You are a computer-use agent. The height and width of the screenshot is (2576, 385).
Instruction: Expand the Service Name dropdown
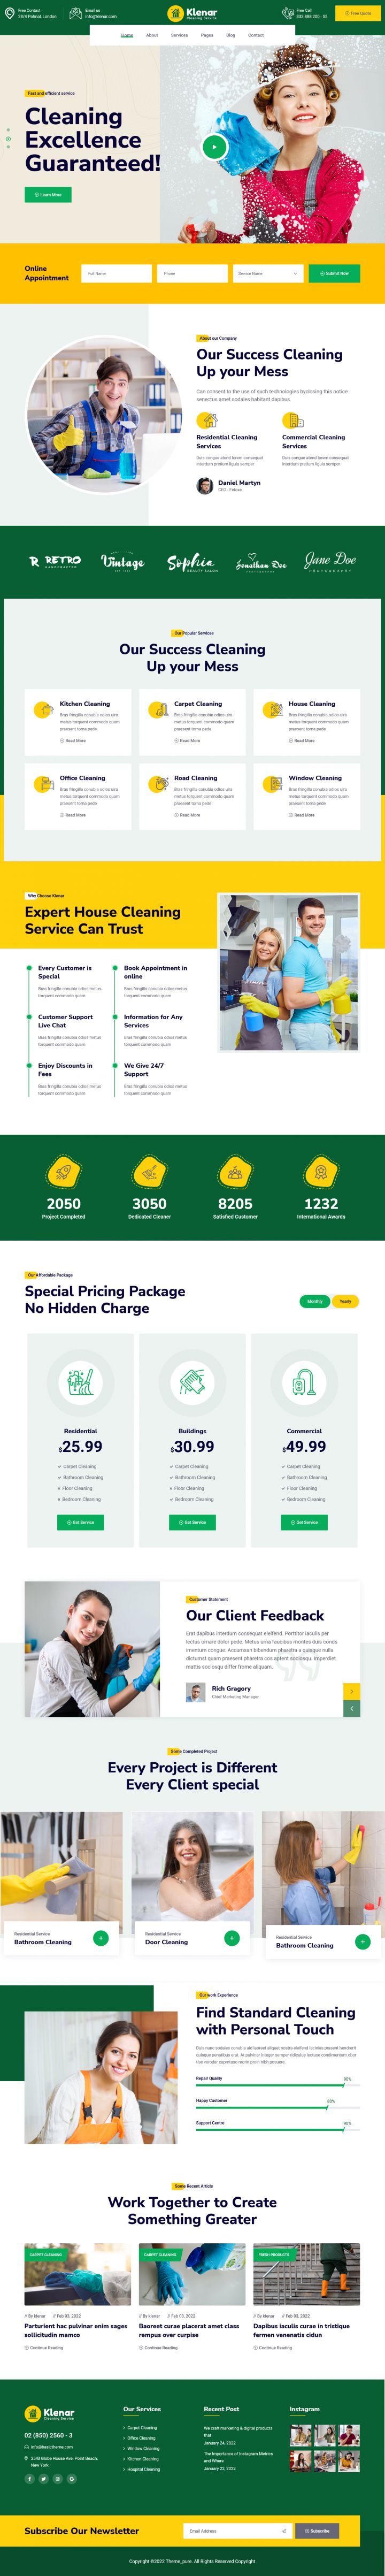point(266,273)
